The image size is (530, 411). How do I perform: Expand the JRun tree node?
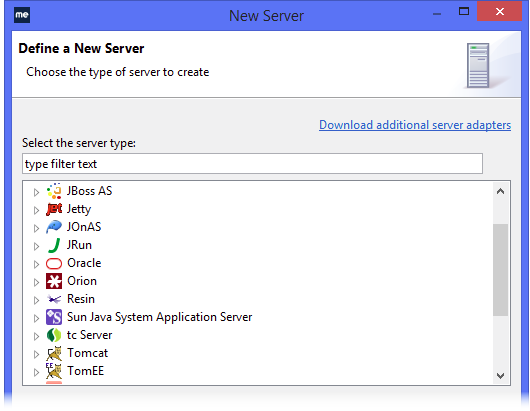pyautogui.click(x=36, y=246)
